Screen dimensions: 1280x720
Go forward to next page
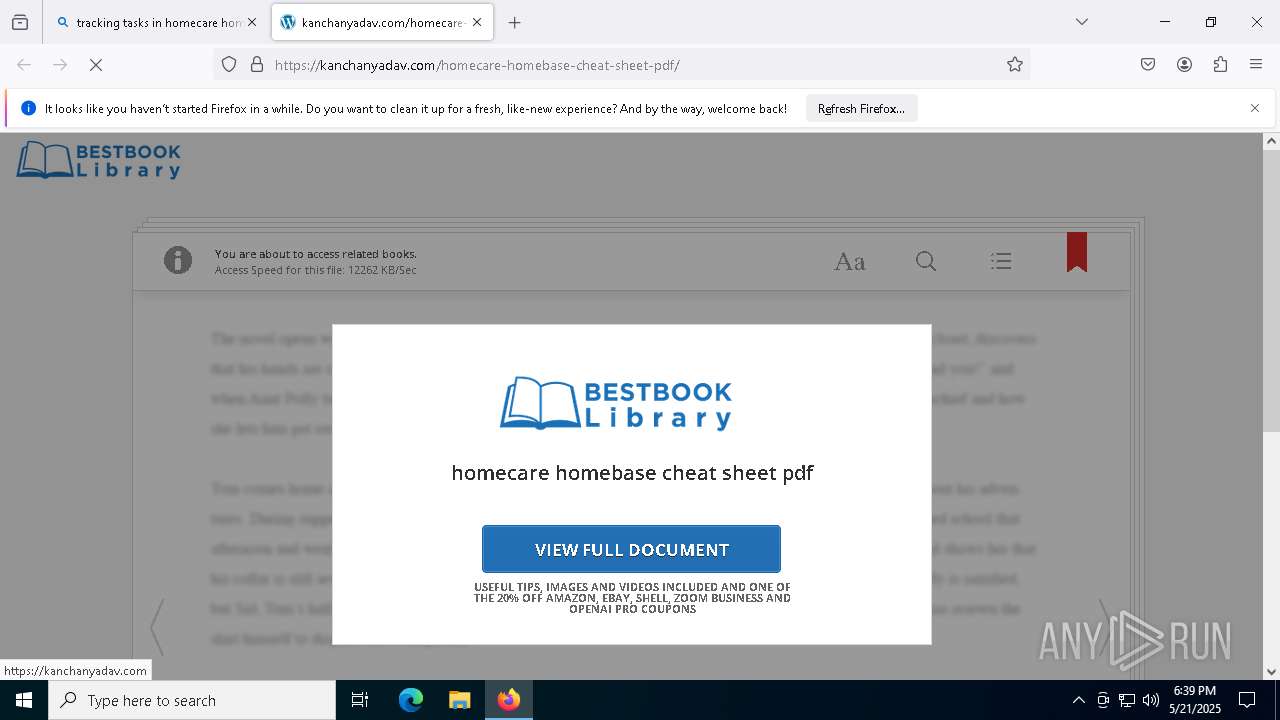pos(60,65)
